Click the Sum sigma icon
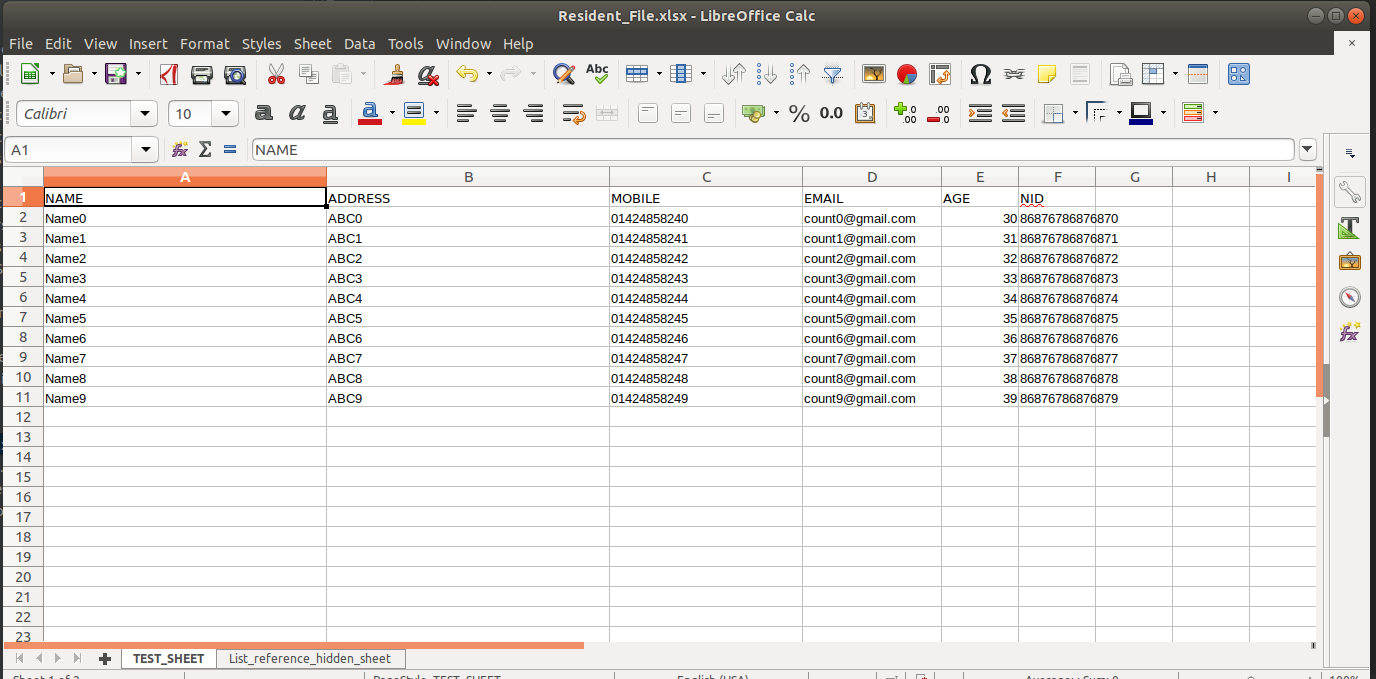1376x679 pixels. point(205,150)
